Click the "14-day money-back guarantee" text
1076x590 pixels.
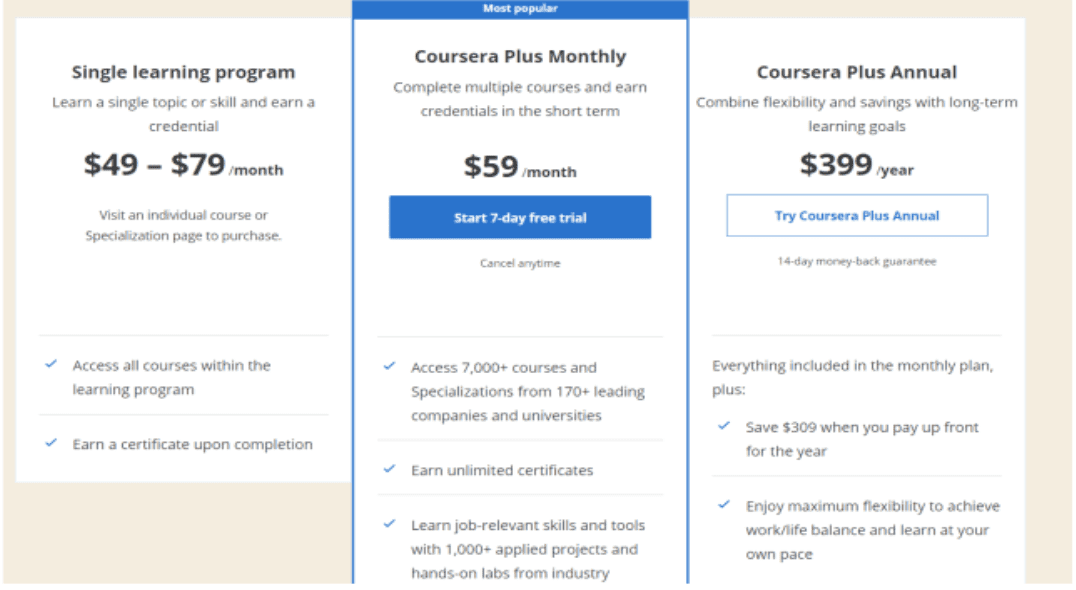pyautogui.click(x=857, y=260)
